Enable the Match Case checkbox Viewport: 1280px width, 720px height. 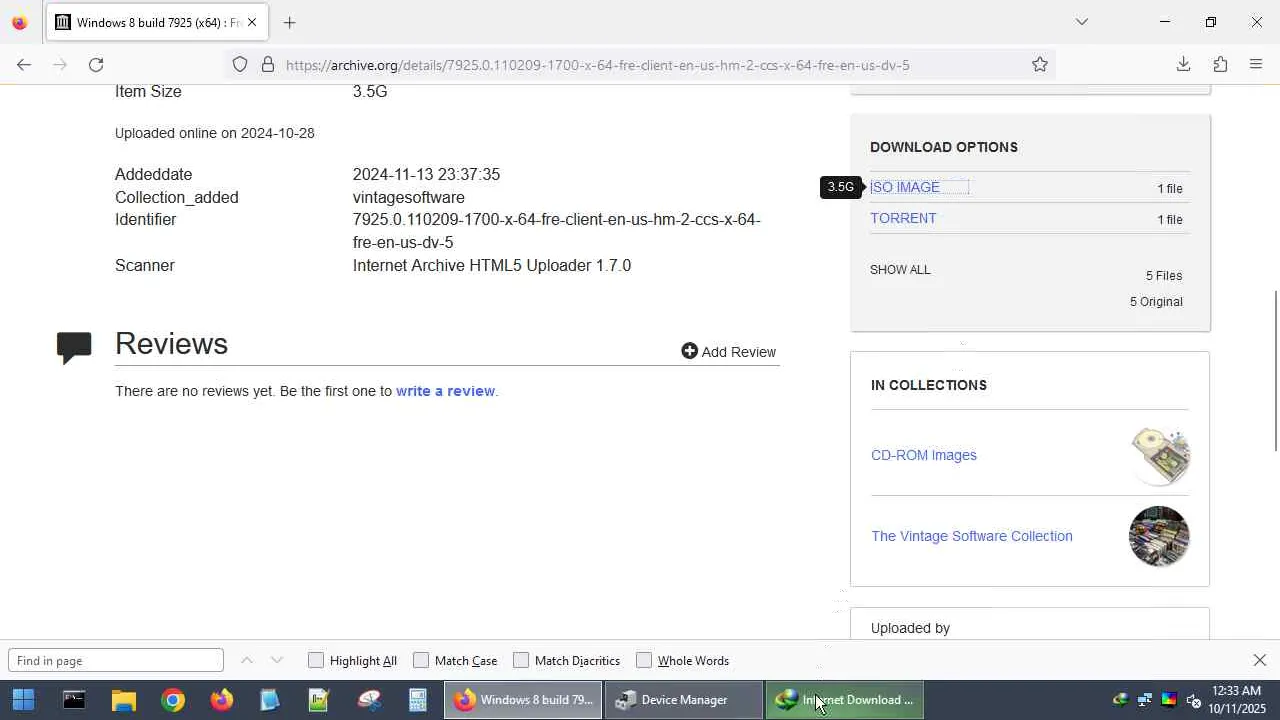click(x=421, y=660)
